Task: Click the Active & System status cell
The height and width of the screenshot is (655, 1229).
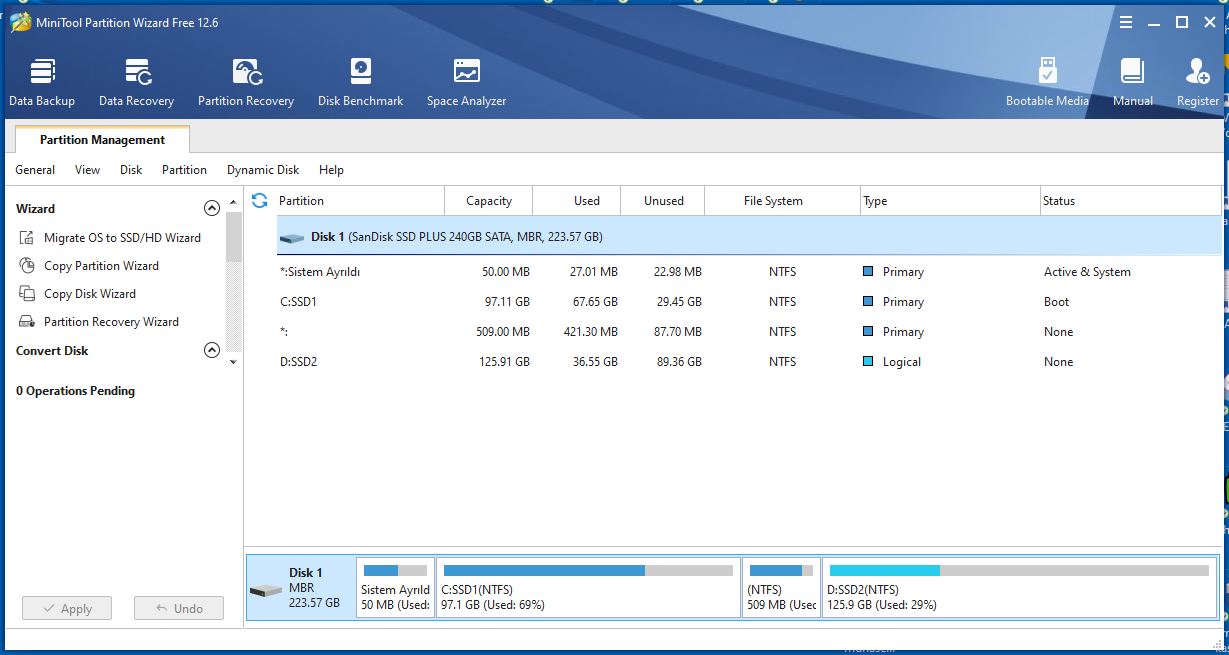Action: tap(1087, 272)
